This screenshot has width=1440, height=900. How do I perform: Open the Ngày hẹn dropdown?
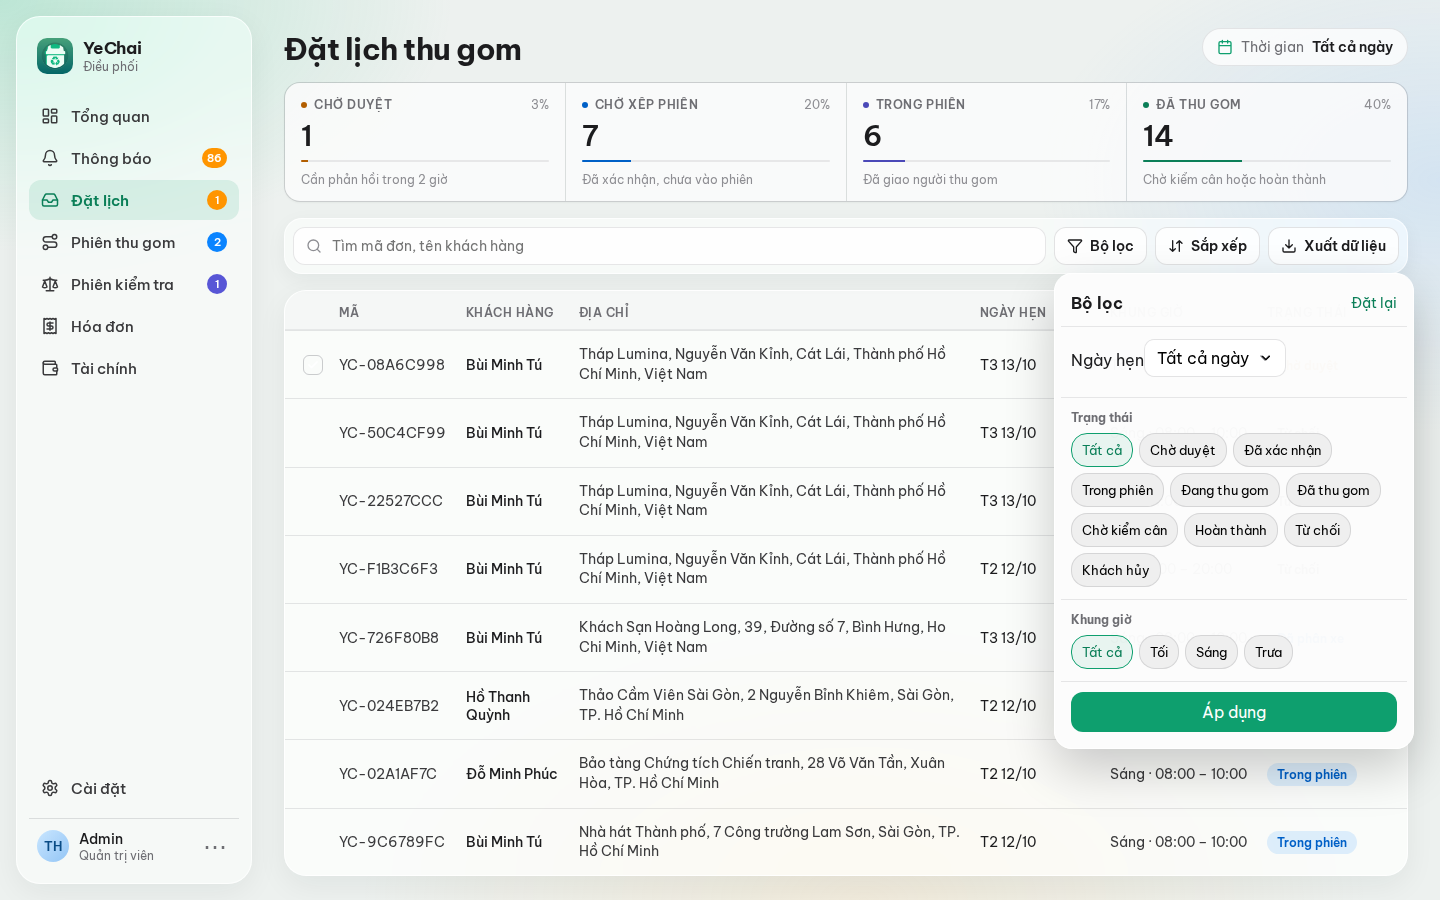coord(1215,358)
